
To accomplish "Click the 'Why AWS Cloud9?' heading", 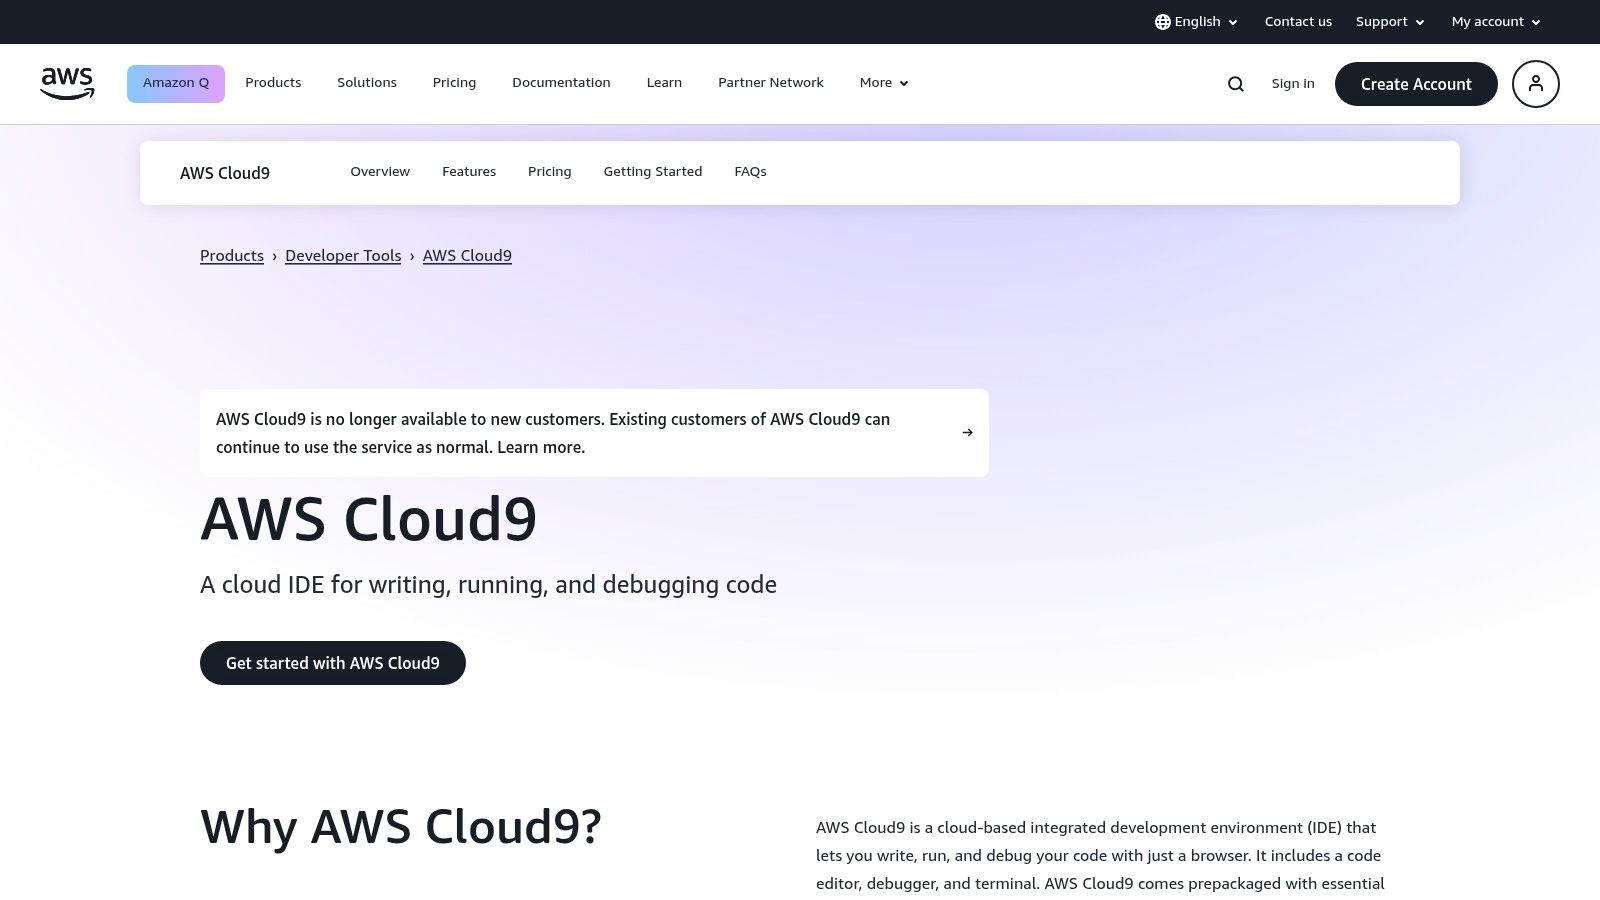I will click(x=401, y=827).
